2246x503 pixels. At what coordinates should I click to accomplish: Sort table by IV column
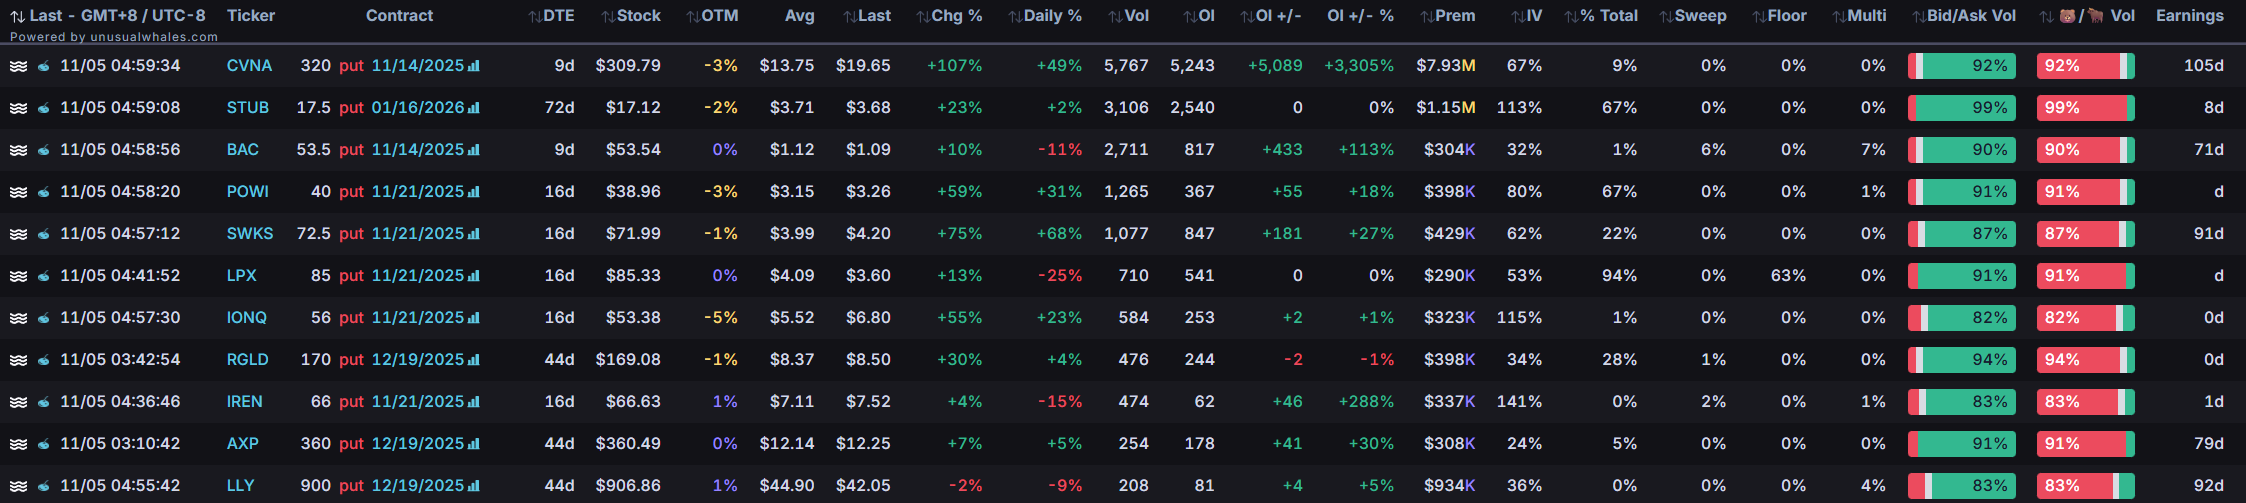[1527, 16]
